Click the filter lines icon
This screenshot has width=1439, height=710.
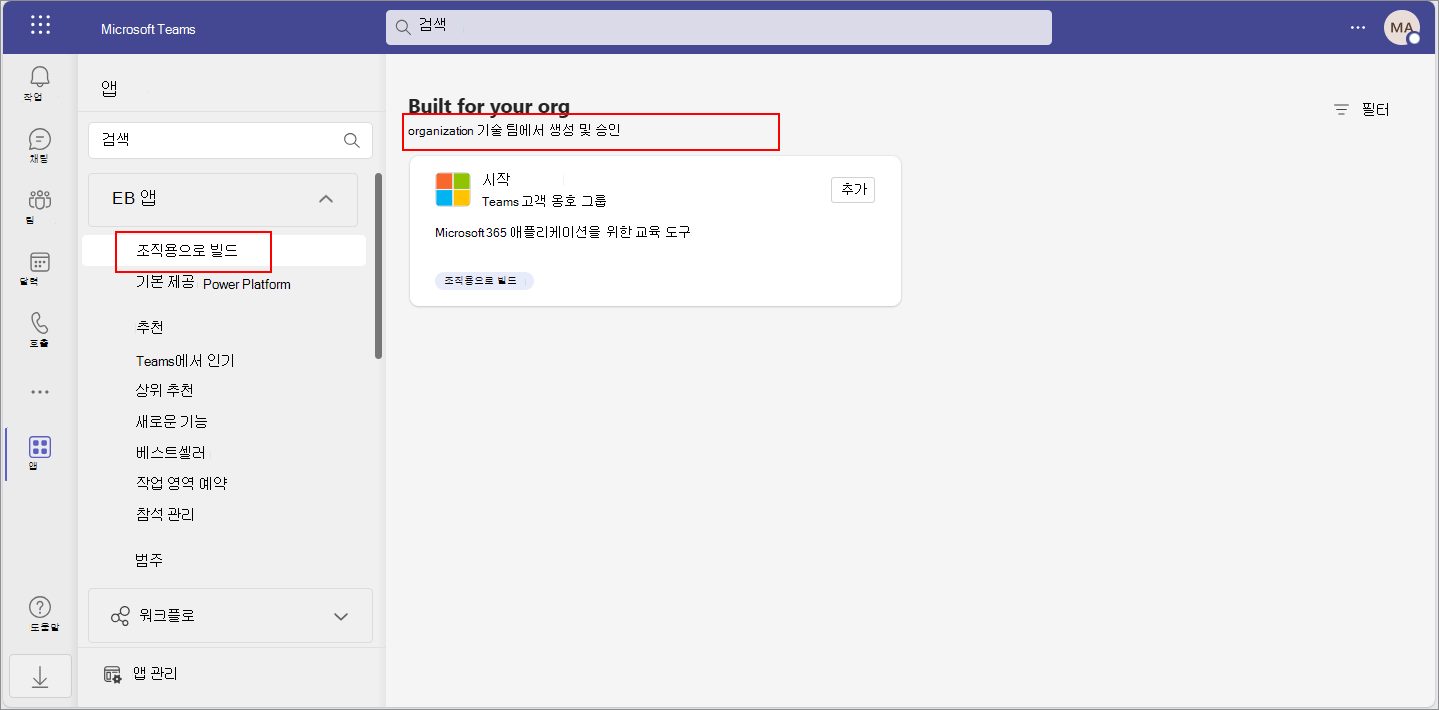point(1342,110)
